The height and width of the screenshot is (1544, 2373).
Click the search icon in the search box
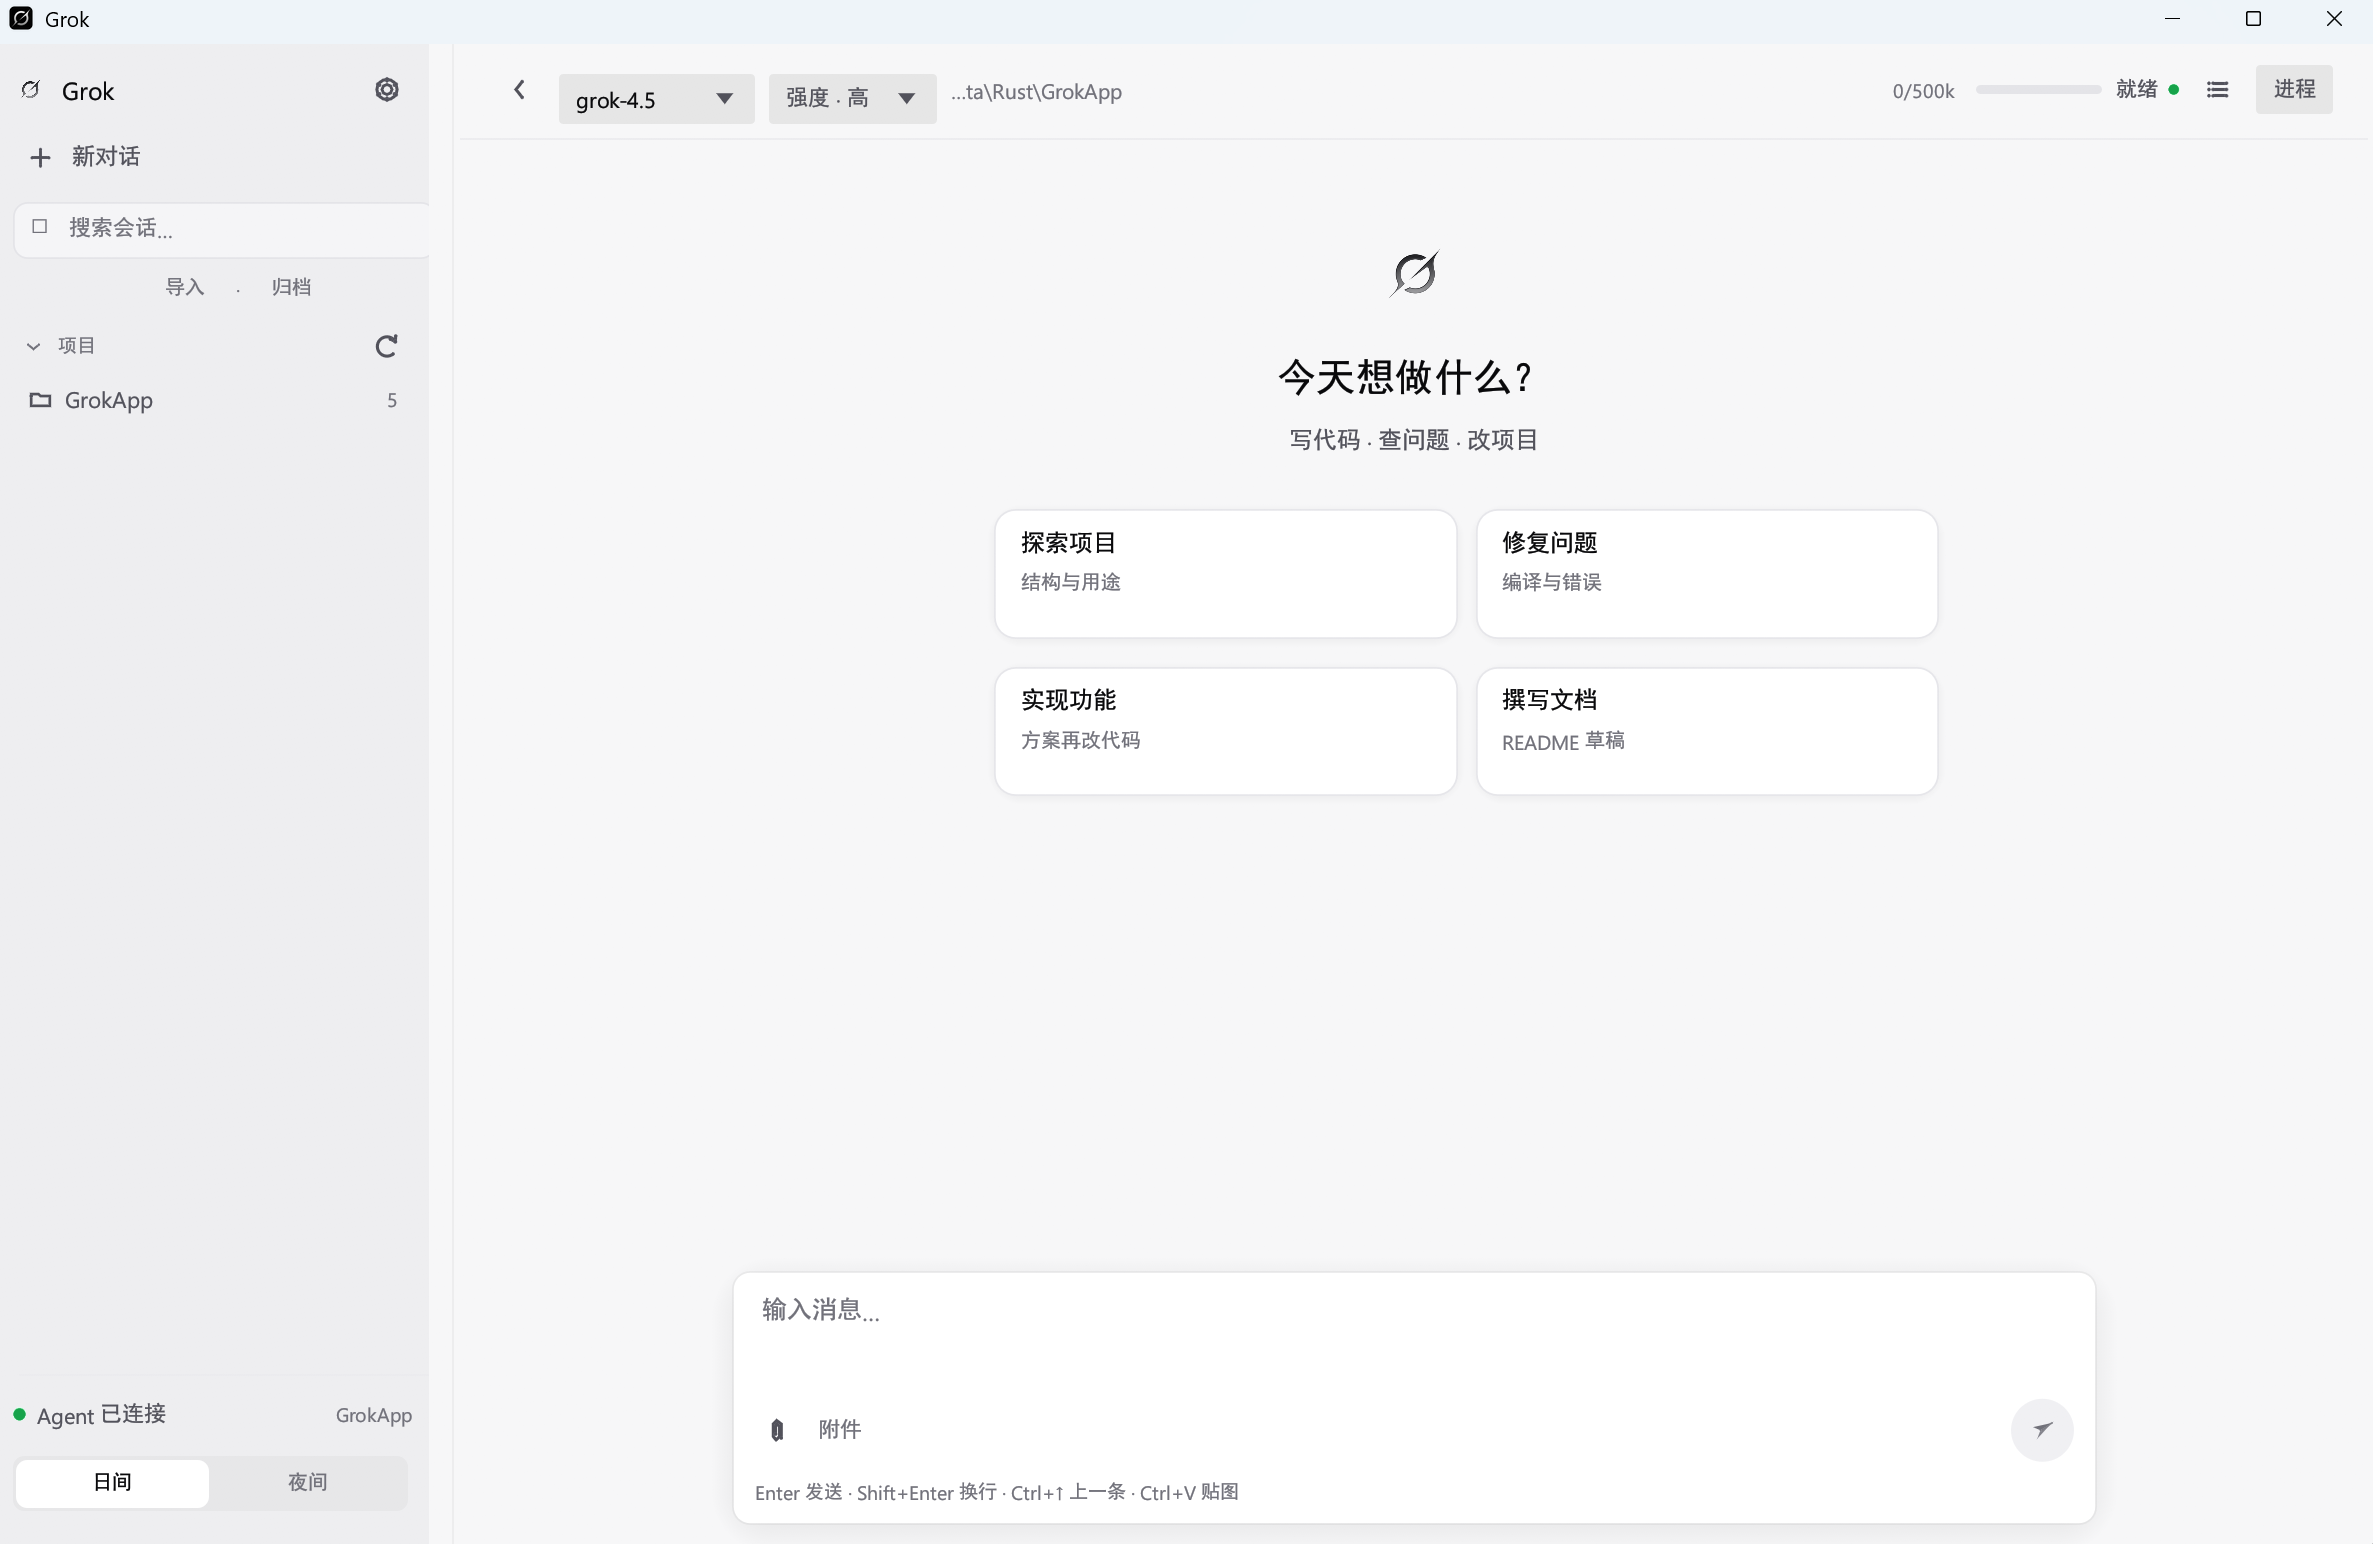tap(40, 226)
